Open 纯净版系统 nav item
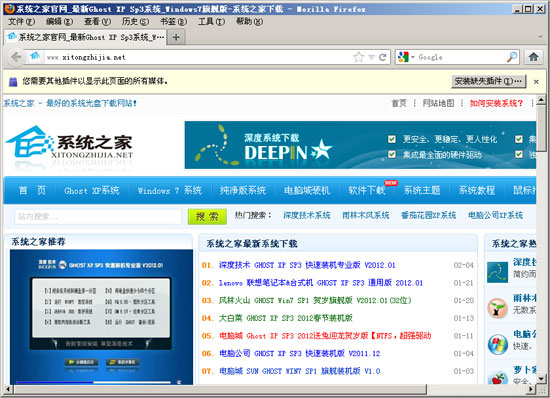The image size is (550, 398). click(243, 190)
